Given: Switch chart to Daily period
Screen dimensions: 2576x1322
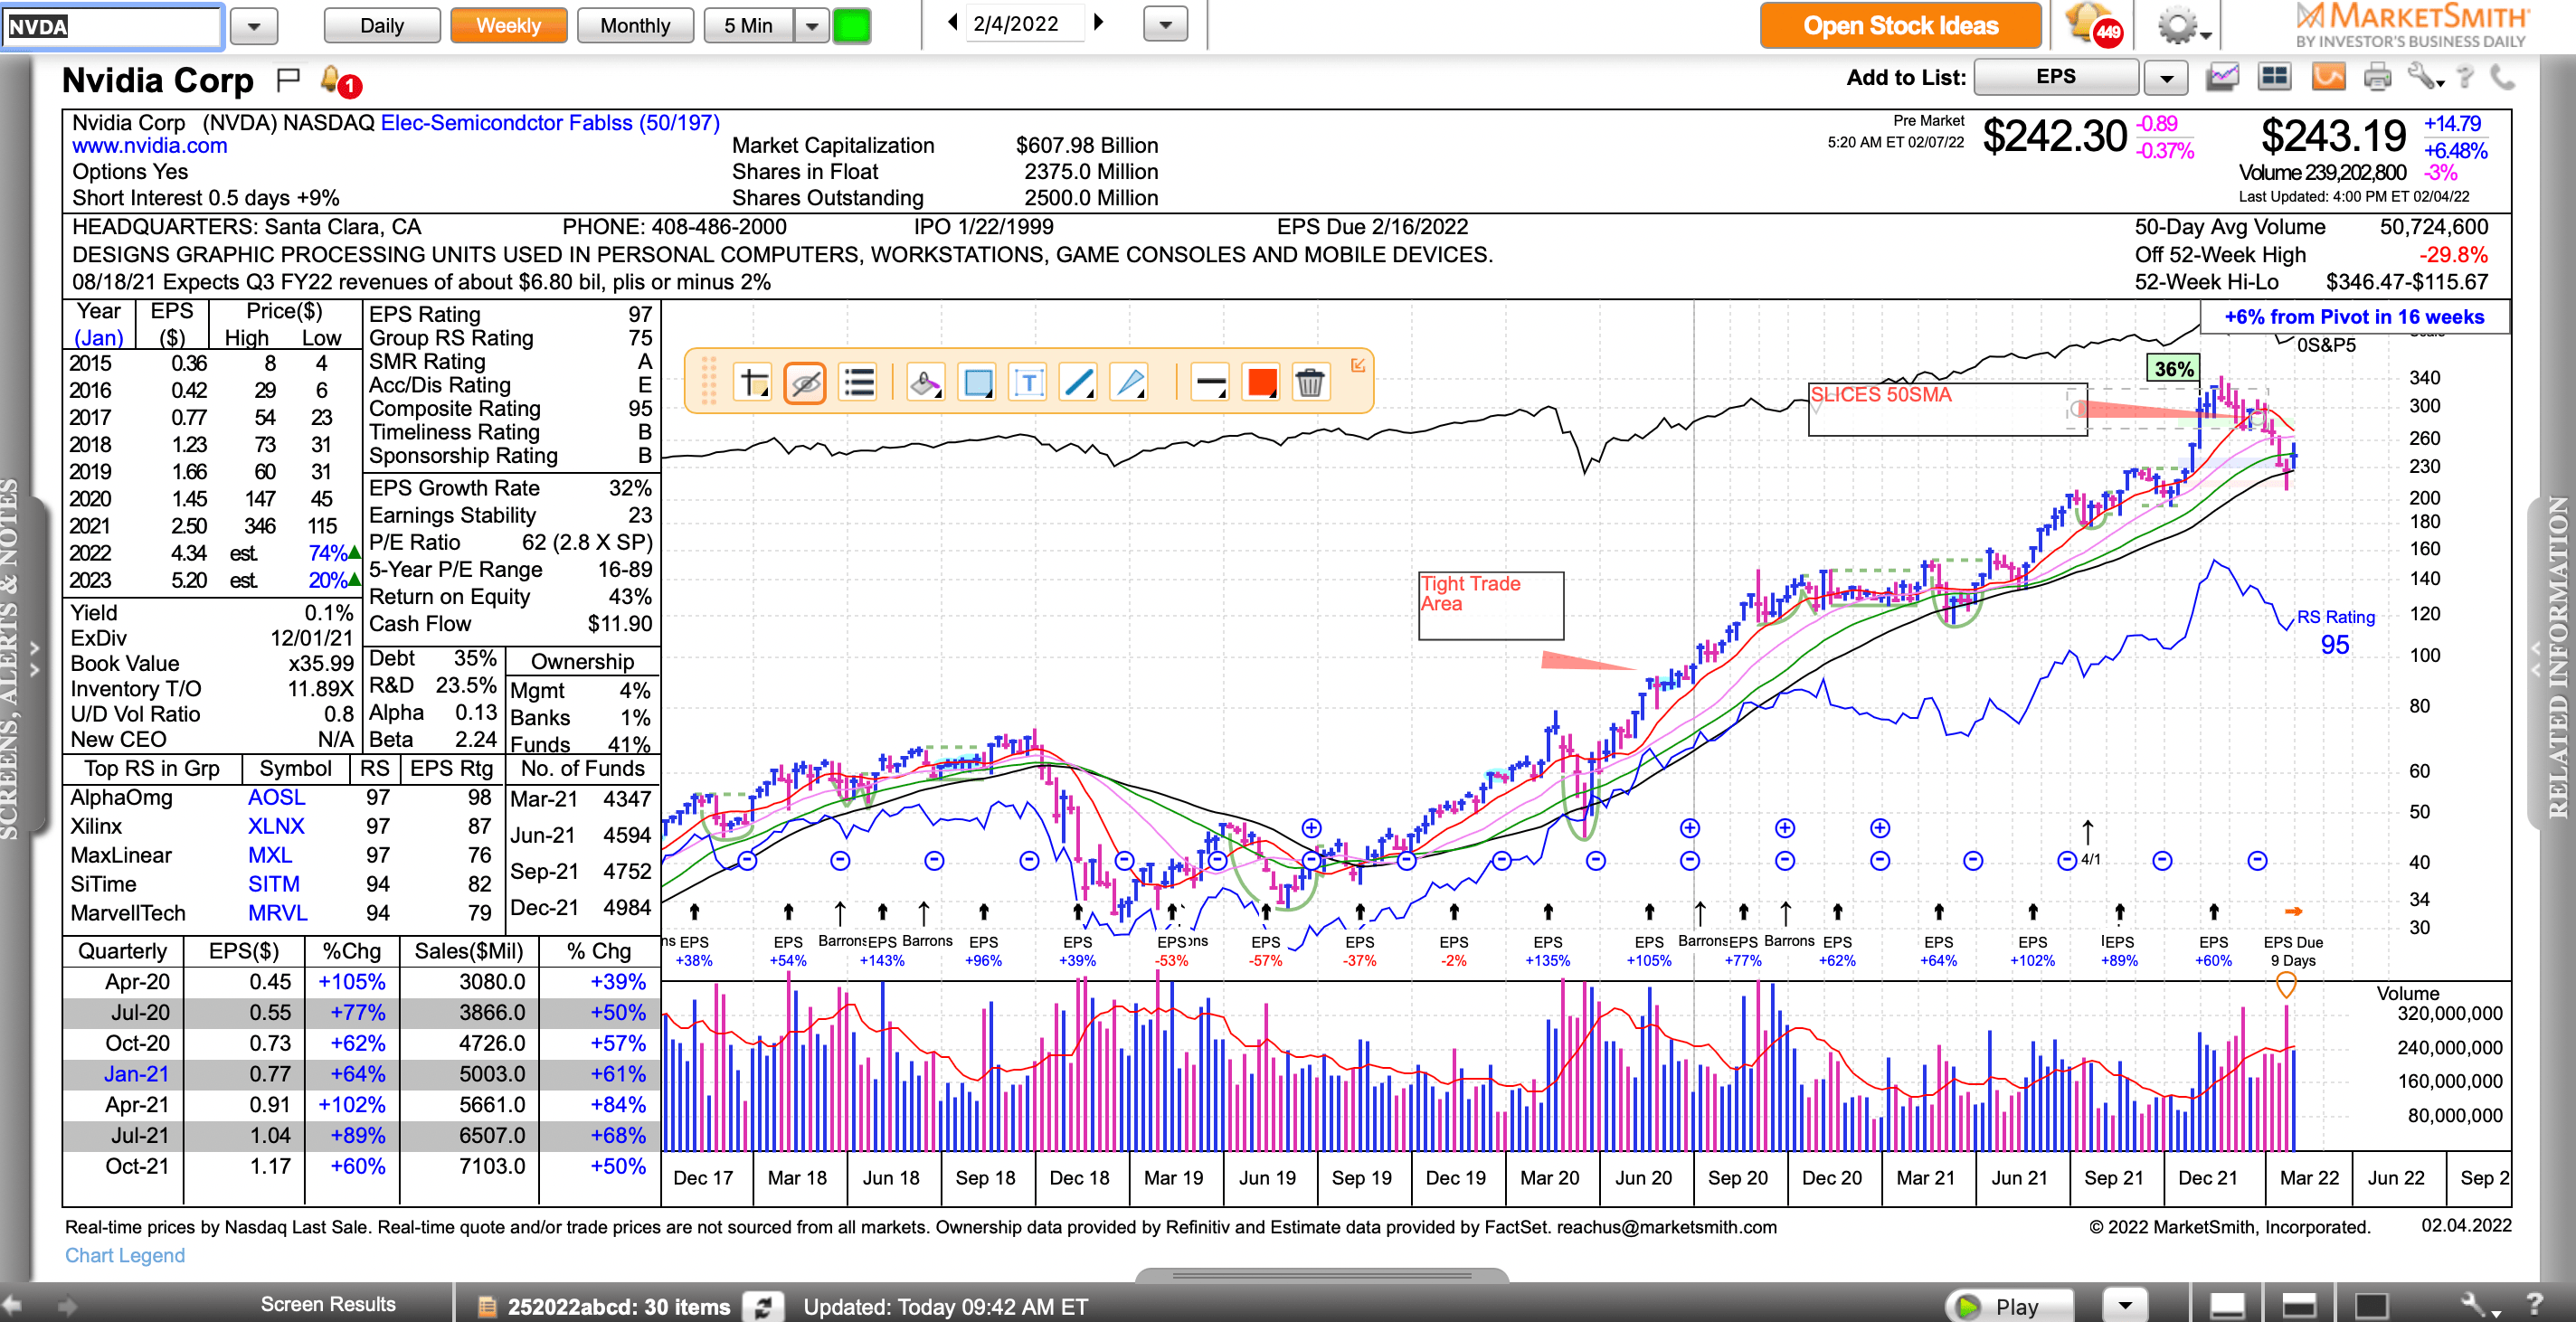Looking at the screenshot, I should pyautogui.click(x=382, y=25).
